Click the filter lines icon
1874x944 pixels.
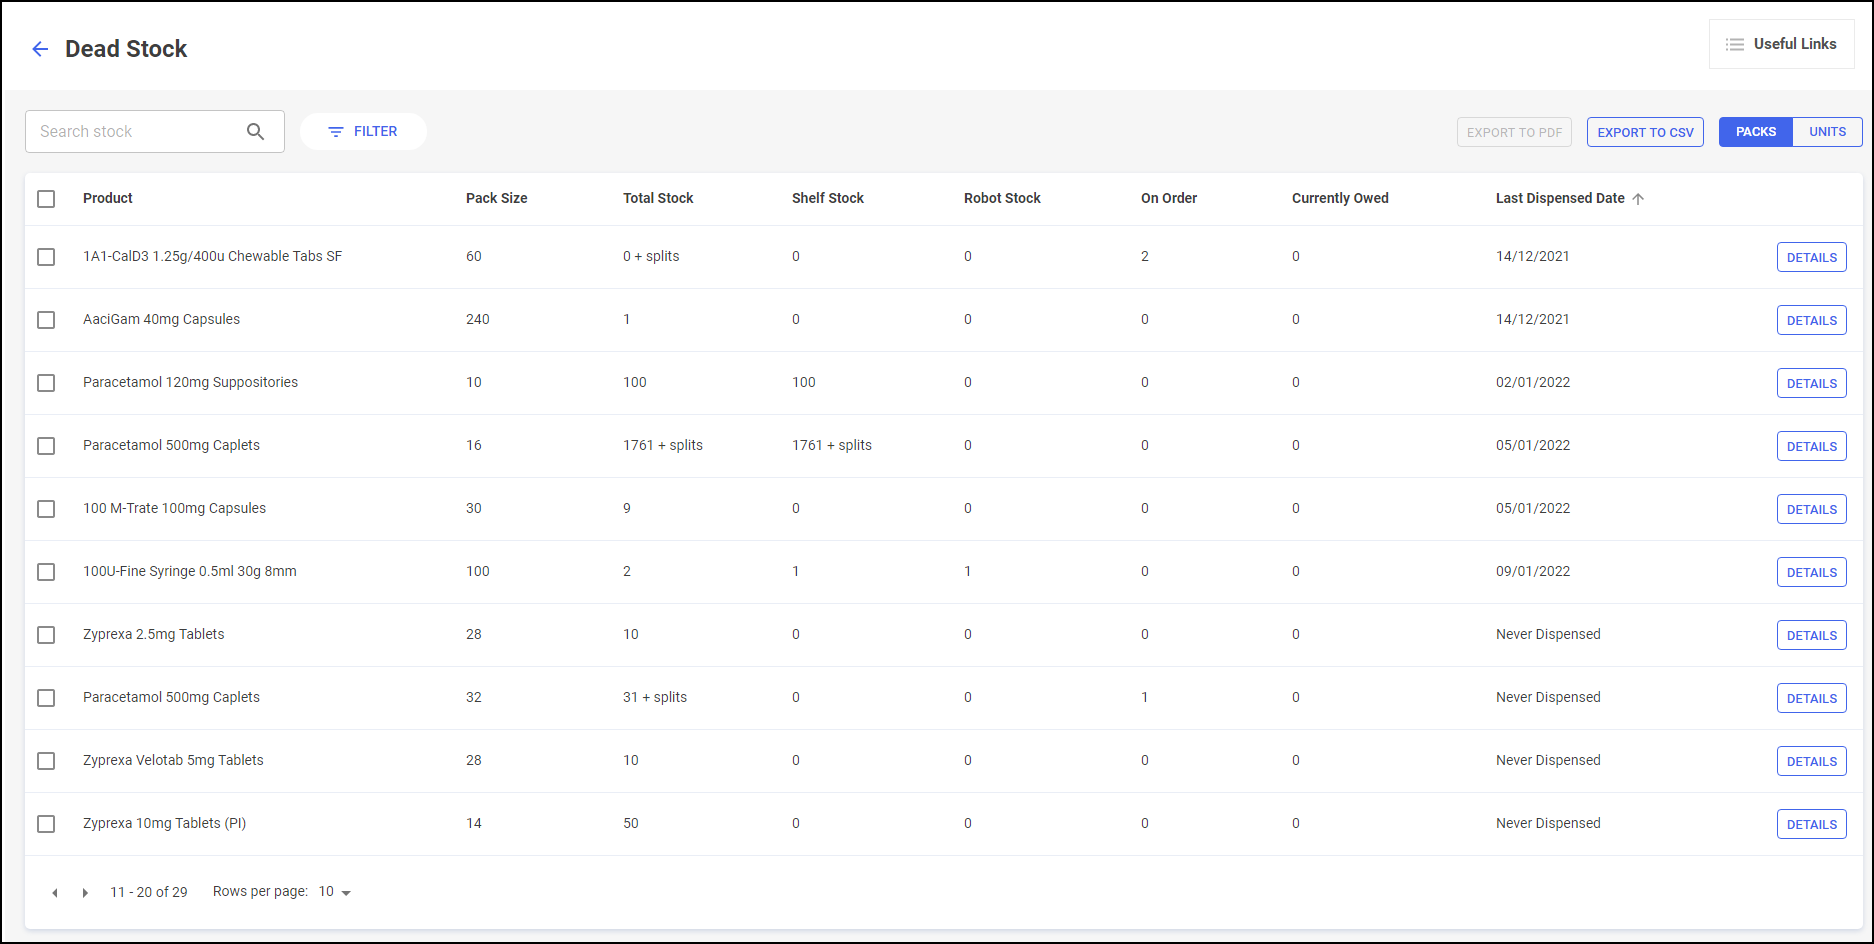tap(336, 132)
